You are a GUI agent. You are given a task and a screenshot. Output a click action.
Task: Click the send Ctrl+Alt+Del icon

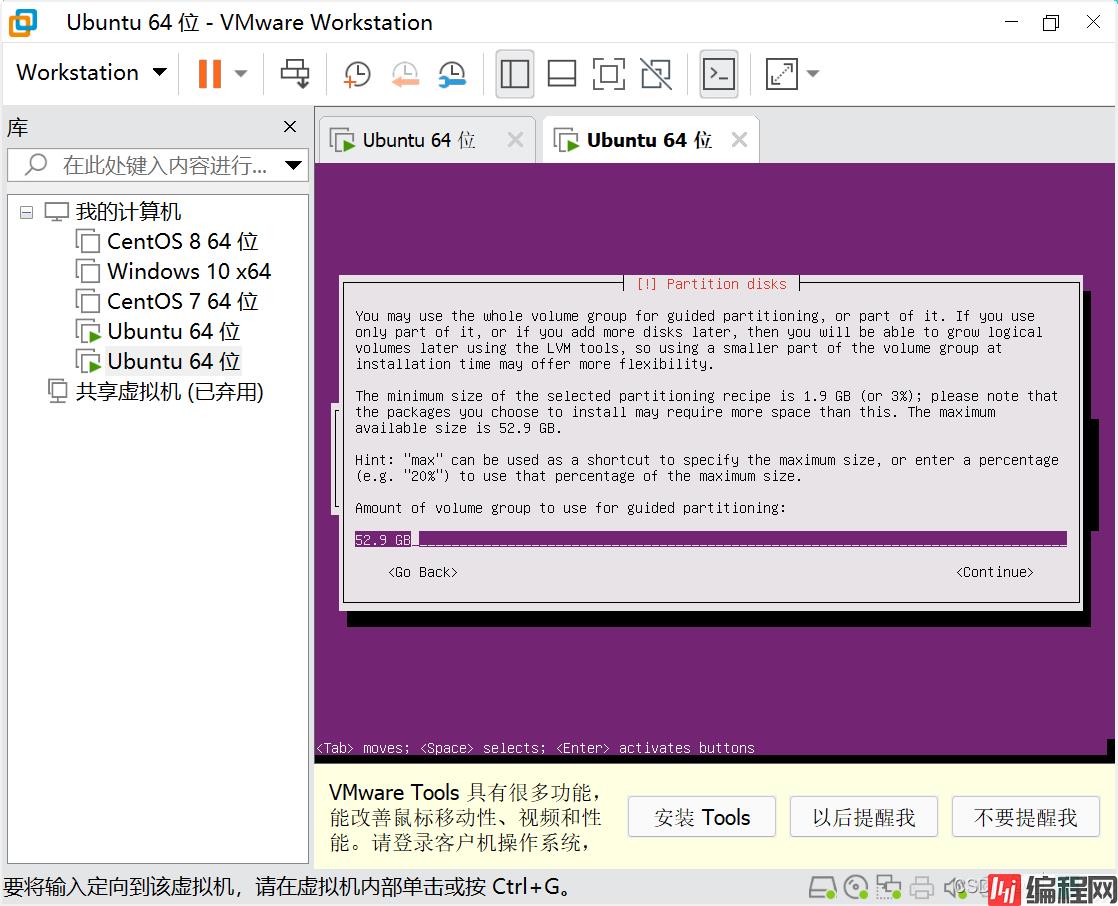point(295,73)
